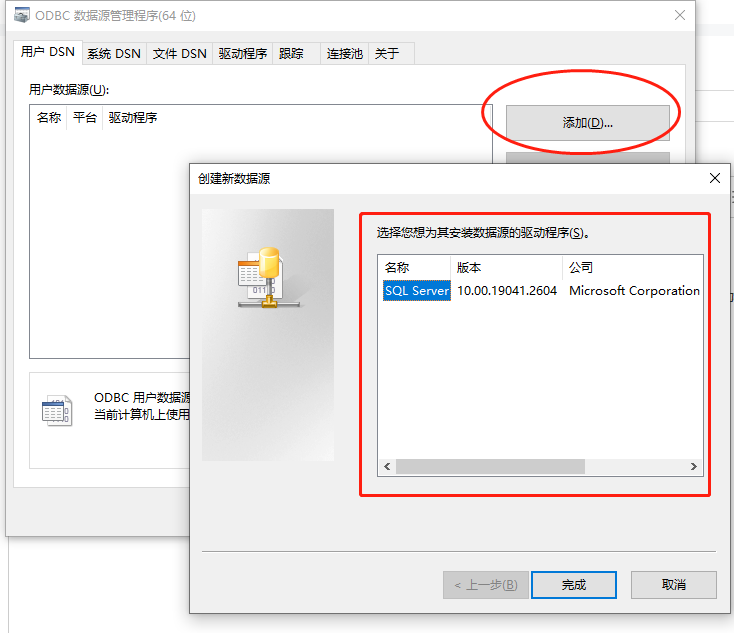The image size is (734, 633).
Task: Click the right scroll arrow in driver list
Action: point(693,466)
